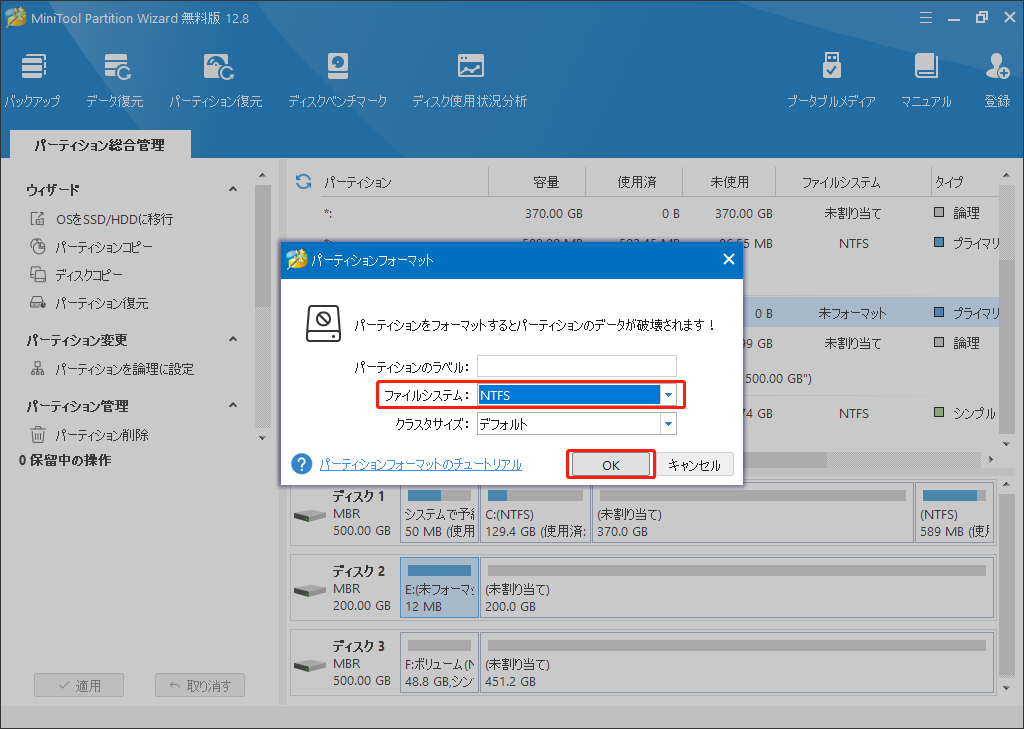Click the 取り消す button
The image size is (1024, 729).
tap(200, 685)
